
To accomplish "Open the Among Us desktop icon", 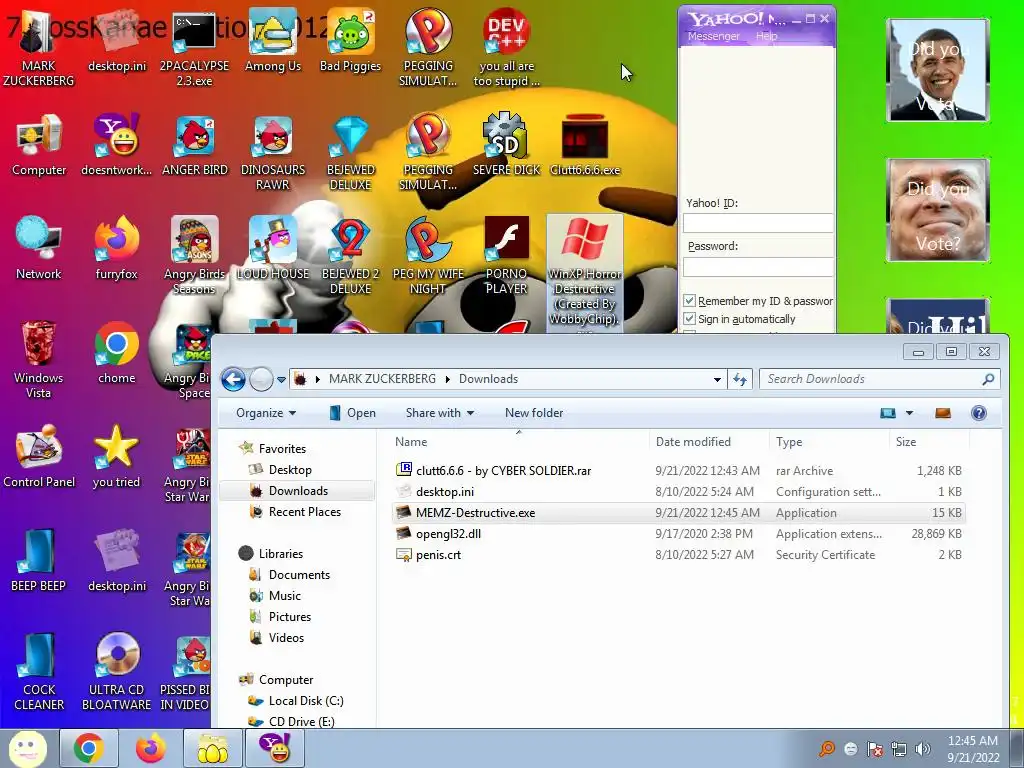I will [x=272, y=40].
